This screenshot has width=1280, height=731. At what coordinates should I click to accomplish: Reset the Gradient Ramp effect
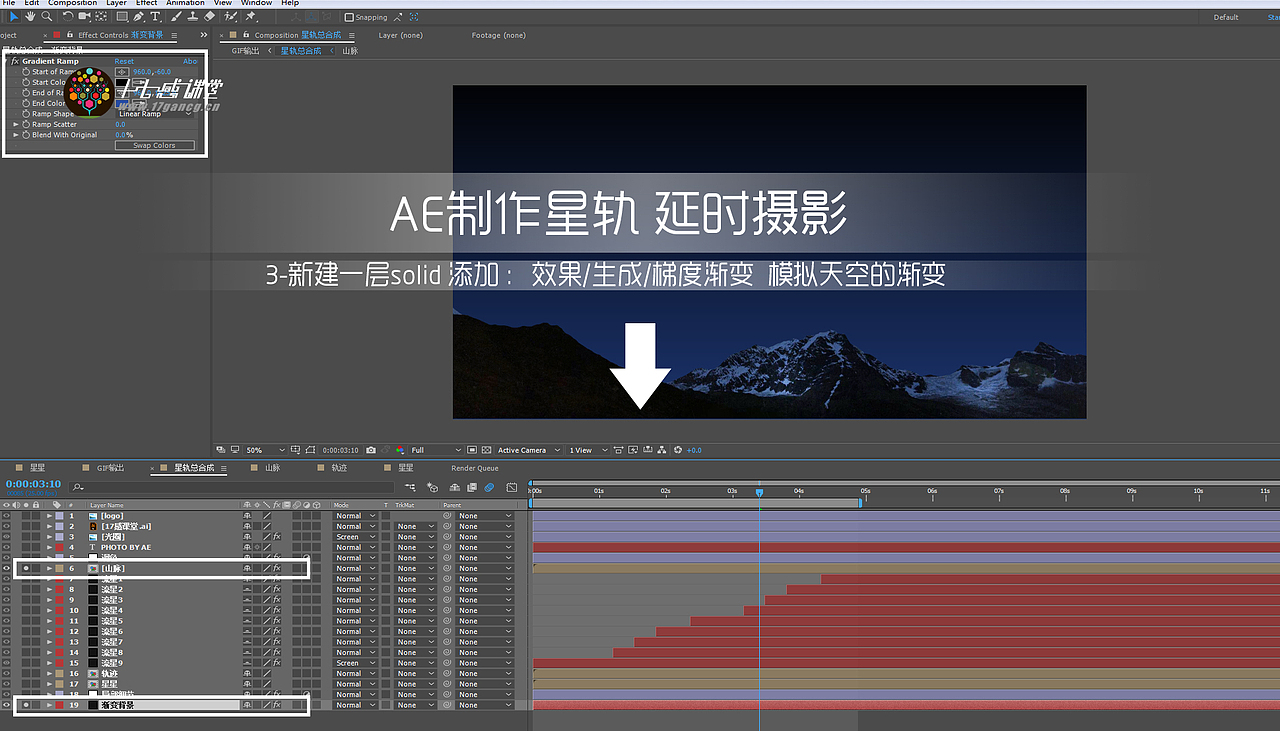coord(124,61)
